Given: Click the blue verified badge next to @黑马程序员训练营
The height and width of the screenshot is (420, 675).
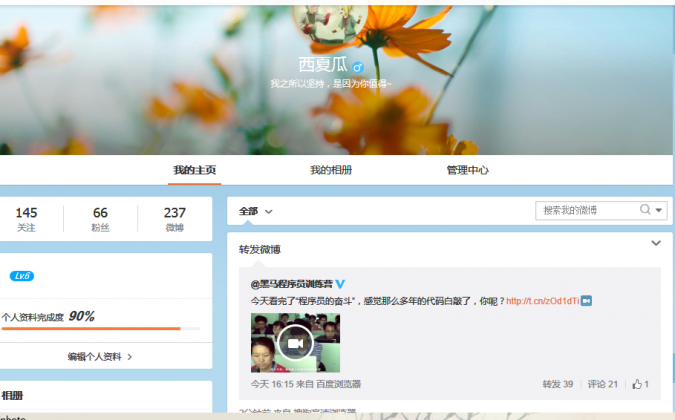Looking at the screenshot, I should [x=340, y=284].
